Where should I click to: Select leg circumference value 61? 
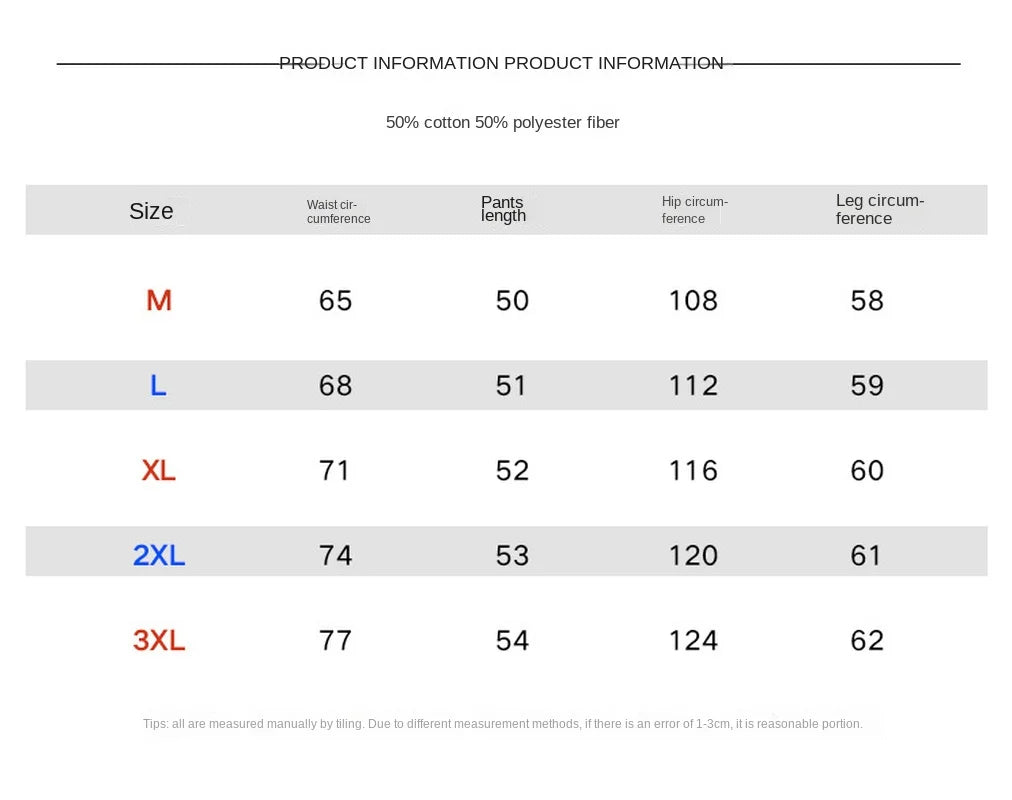click(865, 555)
